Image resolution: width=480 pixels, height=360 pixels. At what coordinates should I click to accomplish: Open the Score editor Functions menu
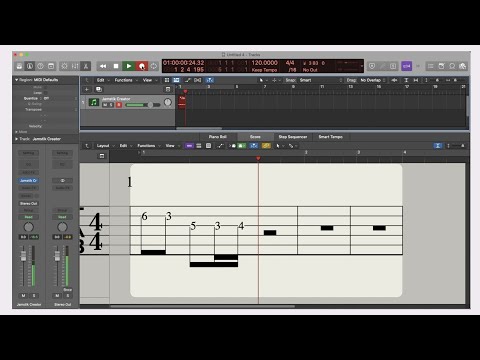point(149,146)
